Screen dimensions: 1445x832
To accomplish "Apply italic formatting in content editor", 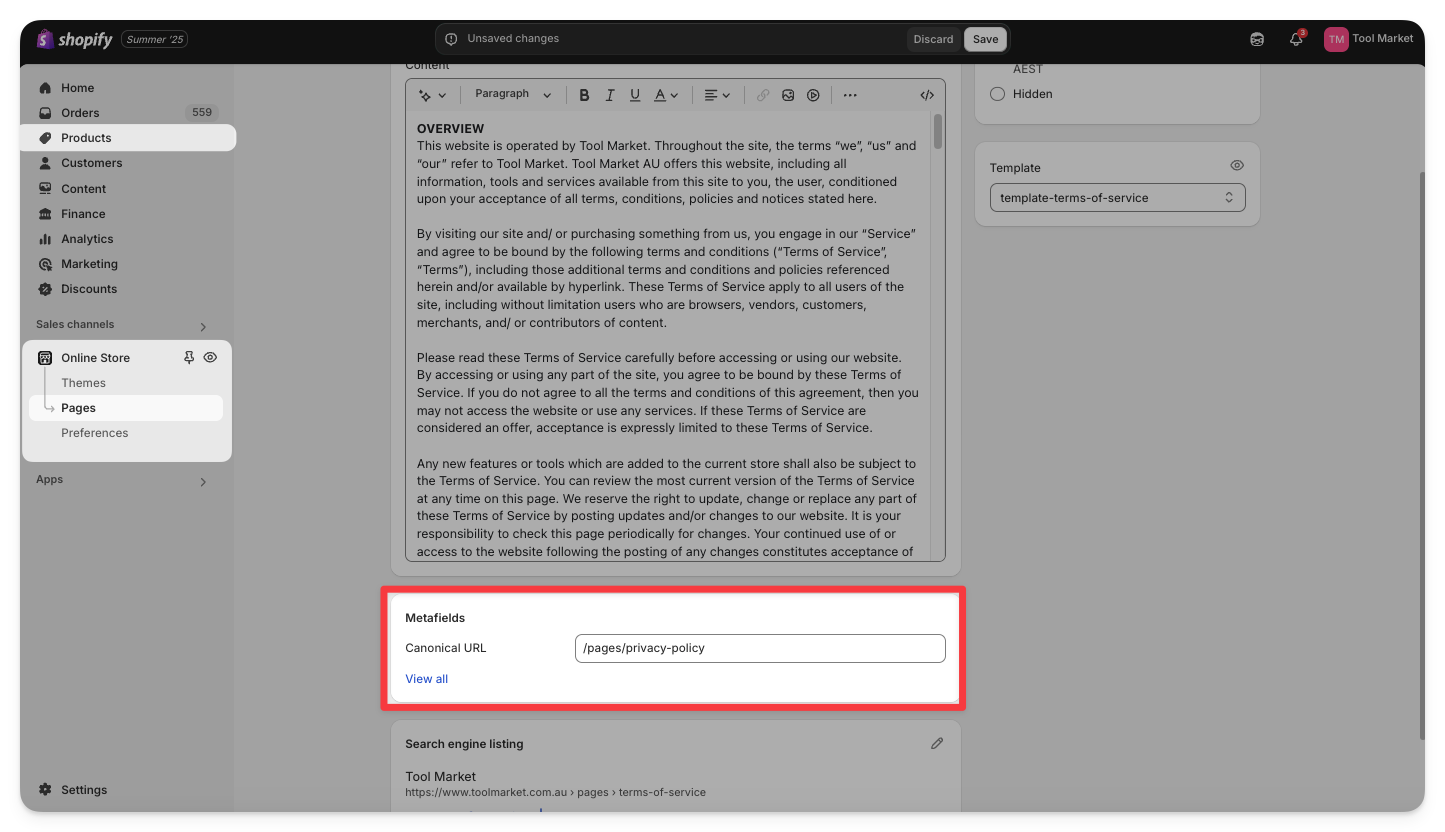I will 610,95.
